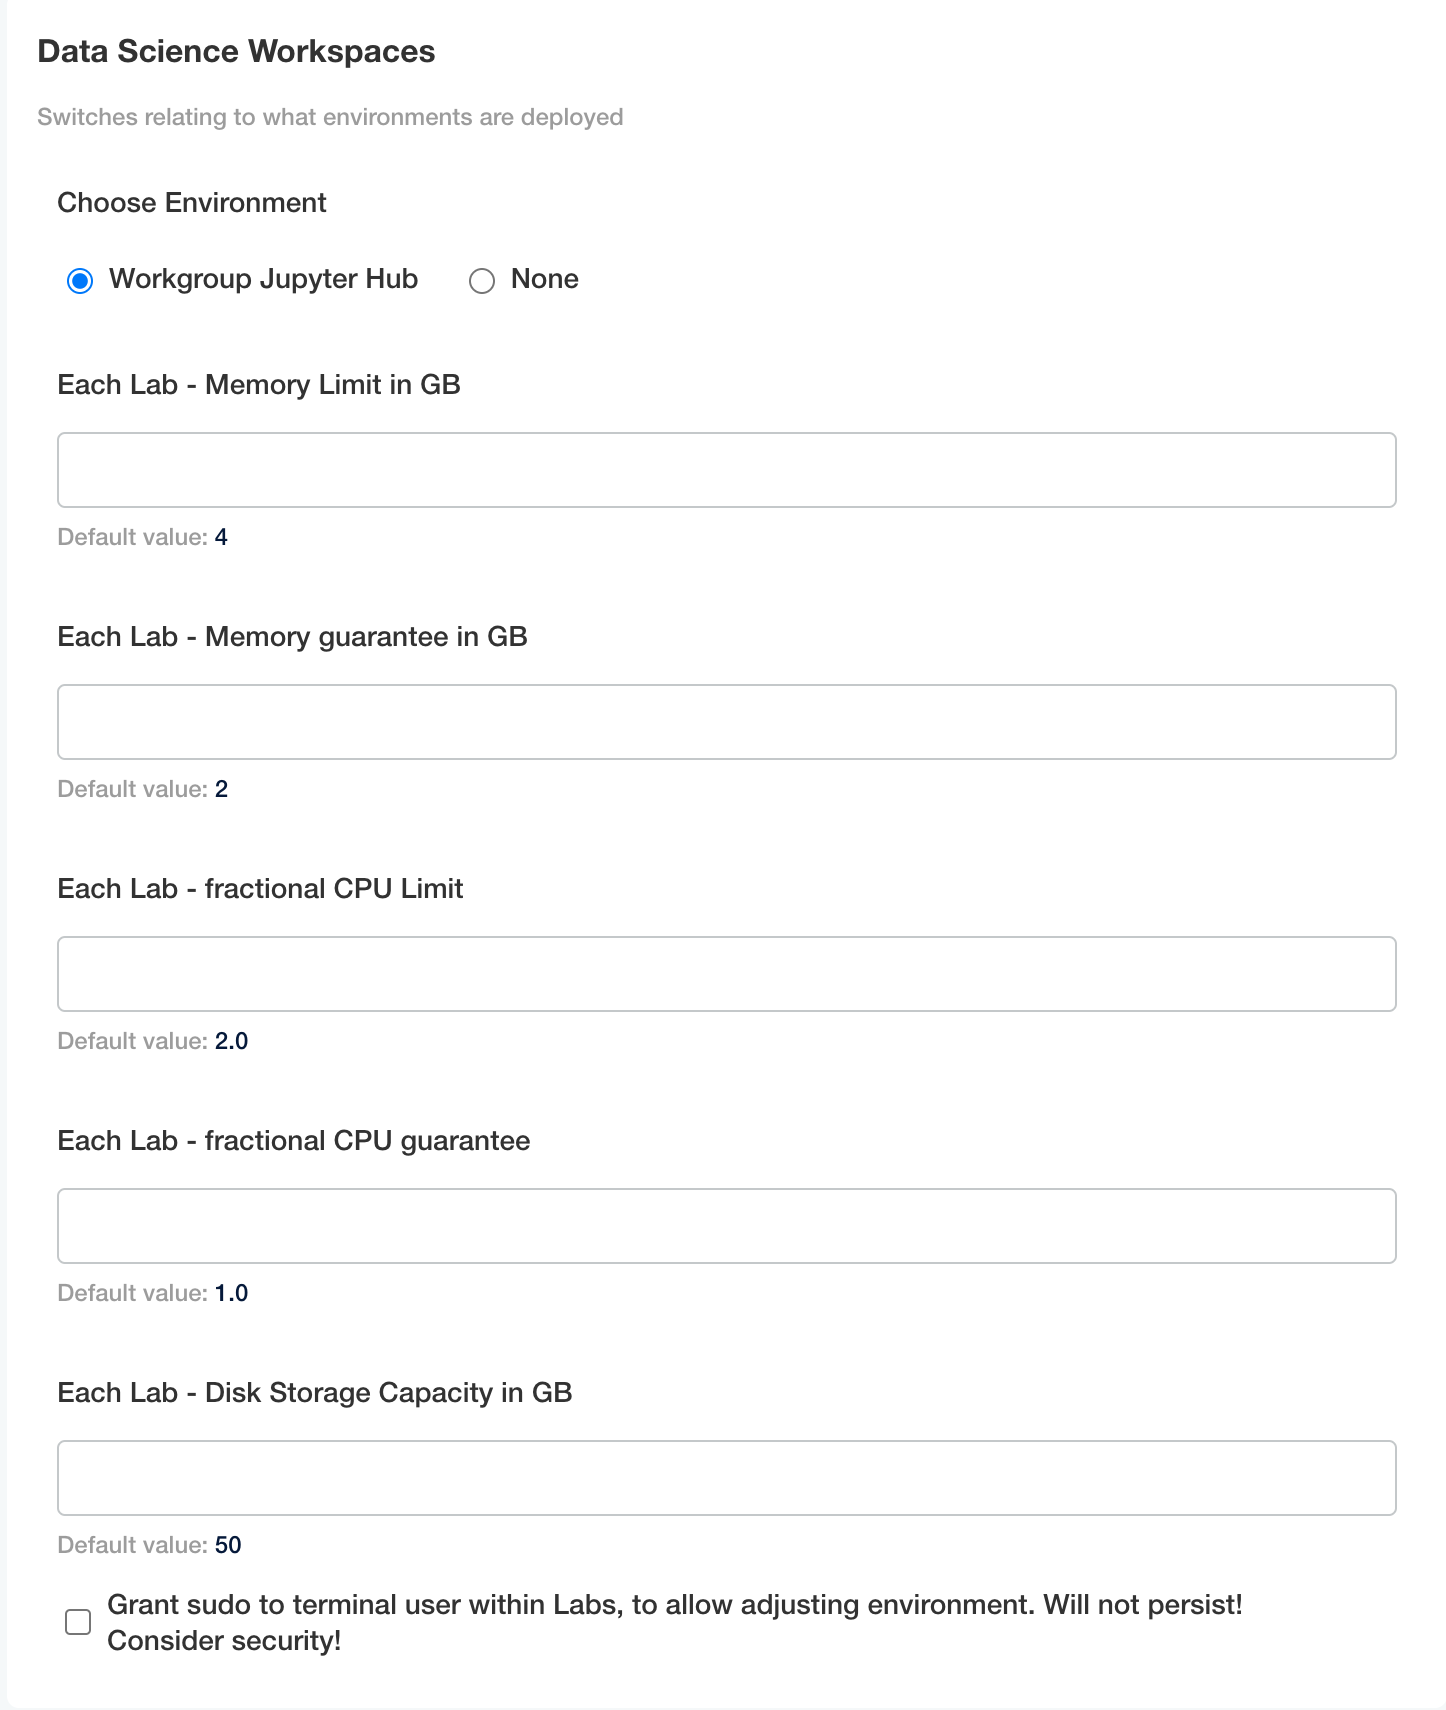This screenshot has width=1446, height=1710.
Task: Click default value "50" under Disk Storage
Action: 227,1545
